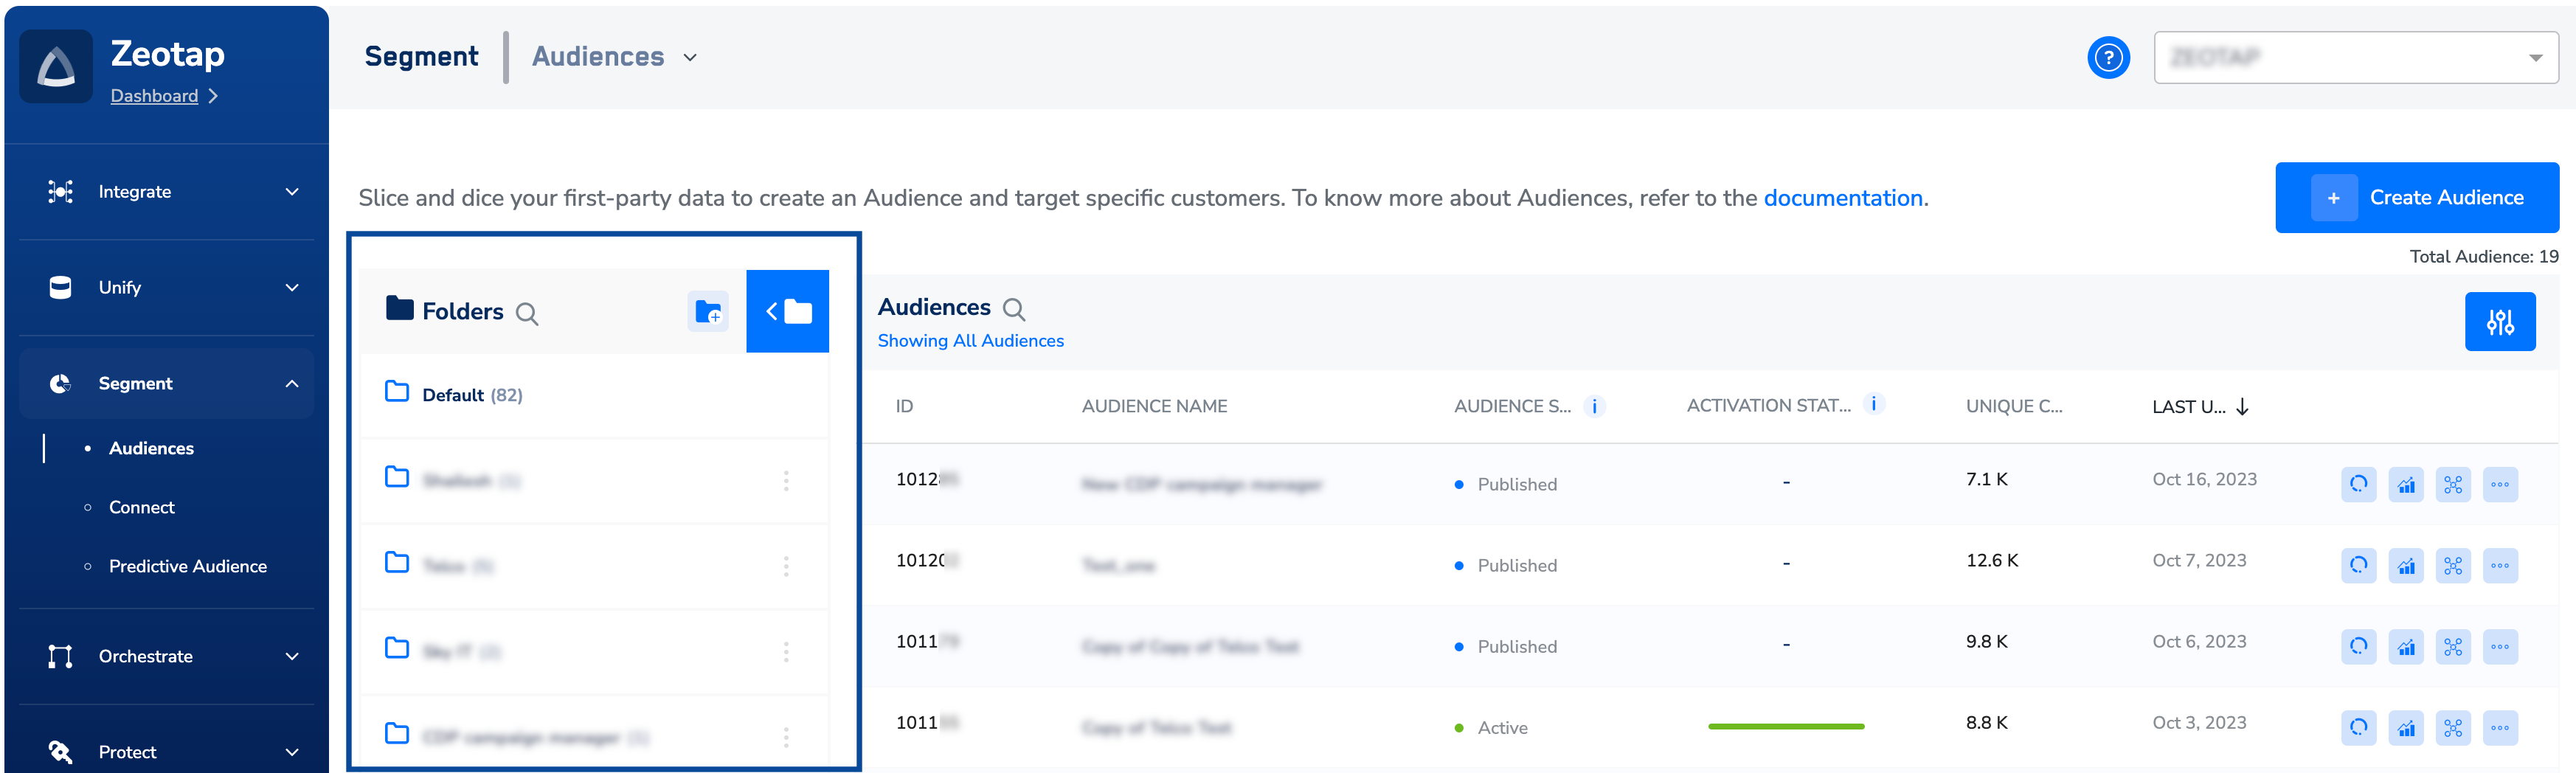Click the add new folder icon

(708, 312)
